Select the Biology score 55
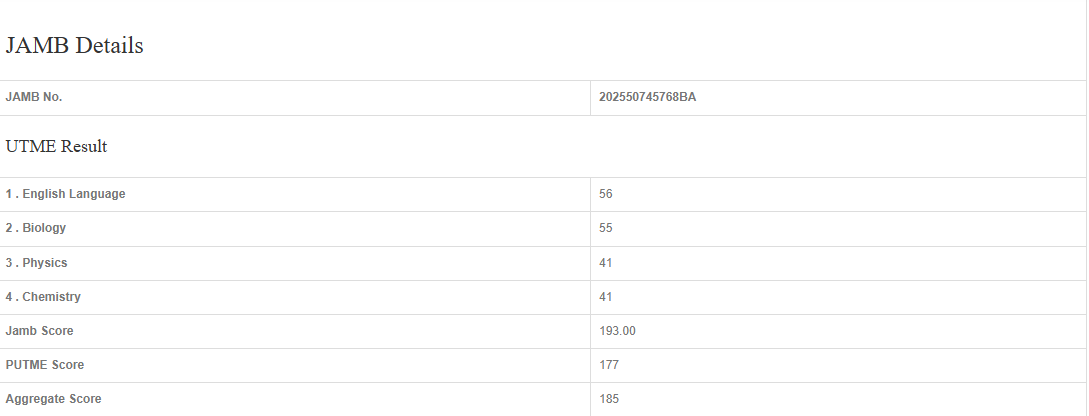This screenshot has width=1089, height=416. click(606, 228)
